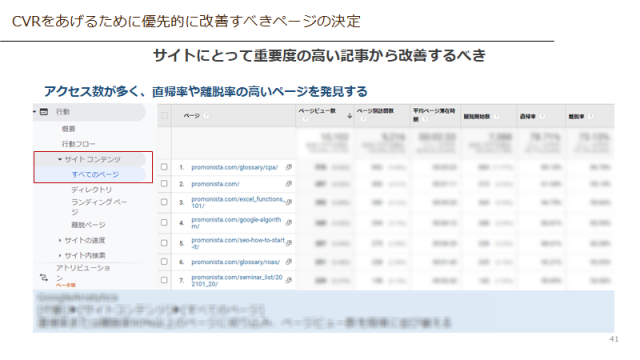The height and width of the screenshot is (360, 640).
Task: Click the 行動 section icon in sidebar
Action: [44, 112]
